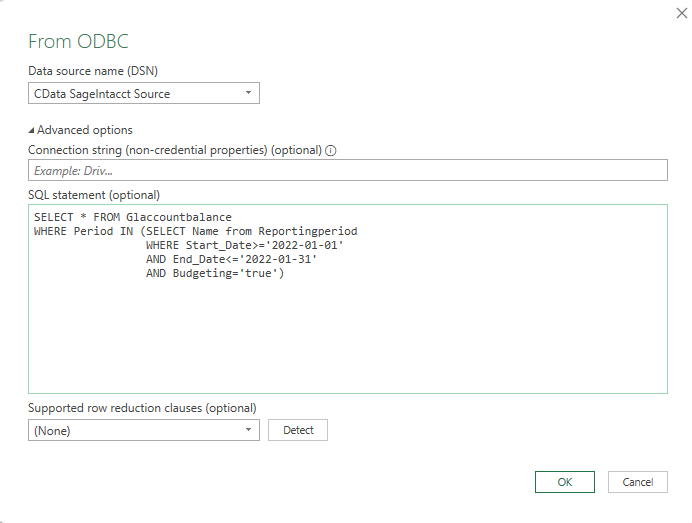Click the 'Data source name (DSN)' label
This screenshot has width=692, height=523.
(93, 71)
